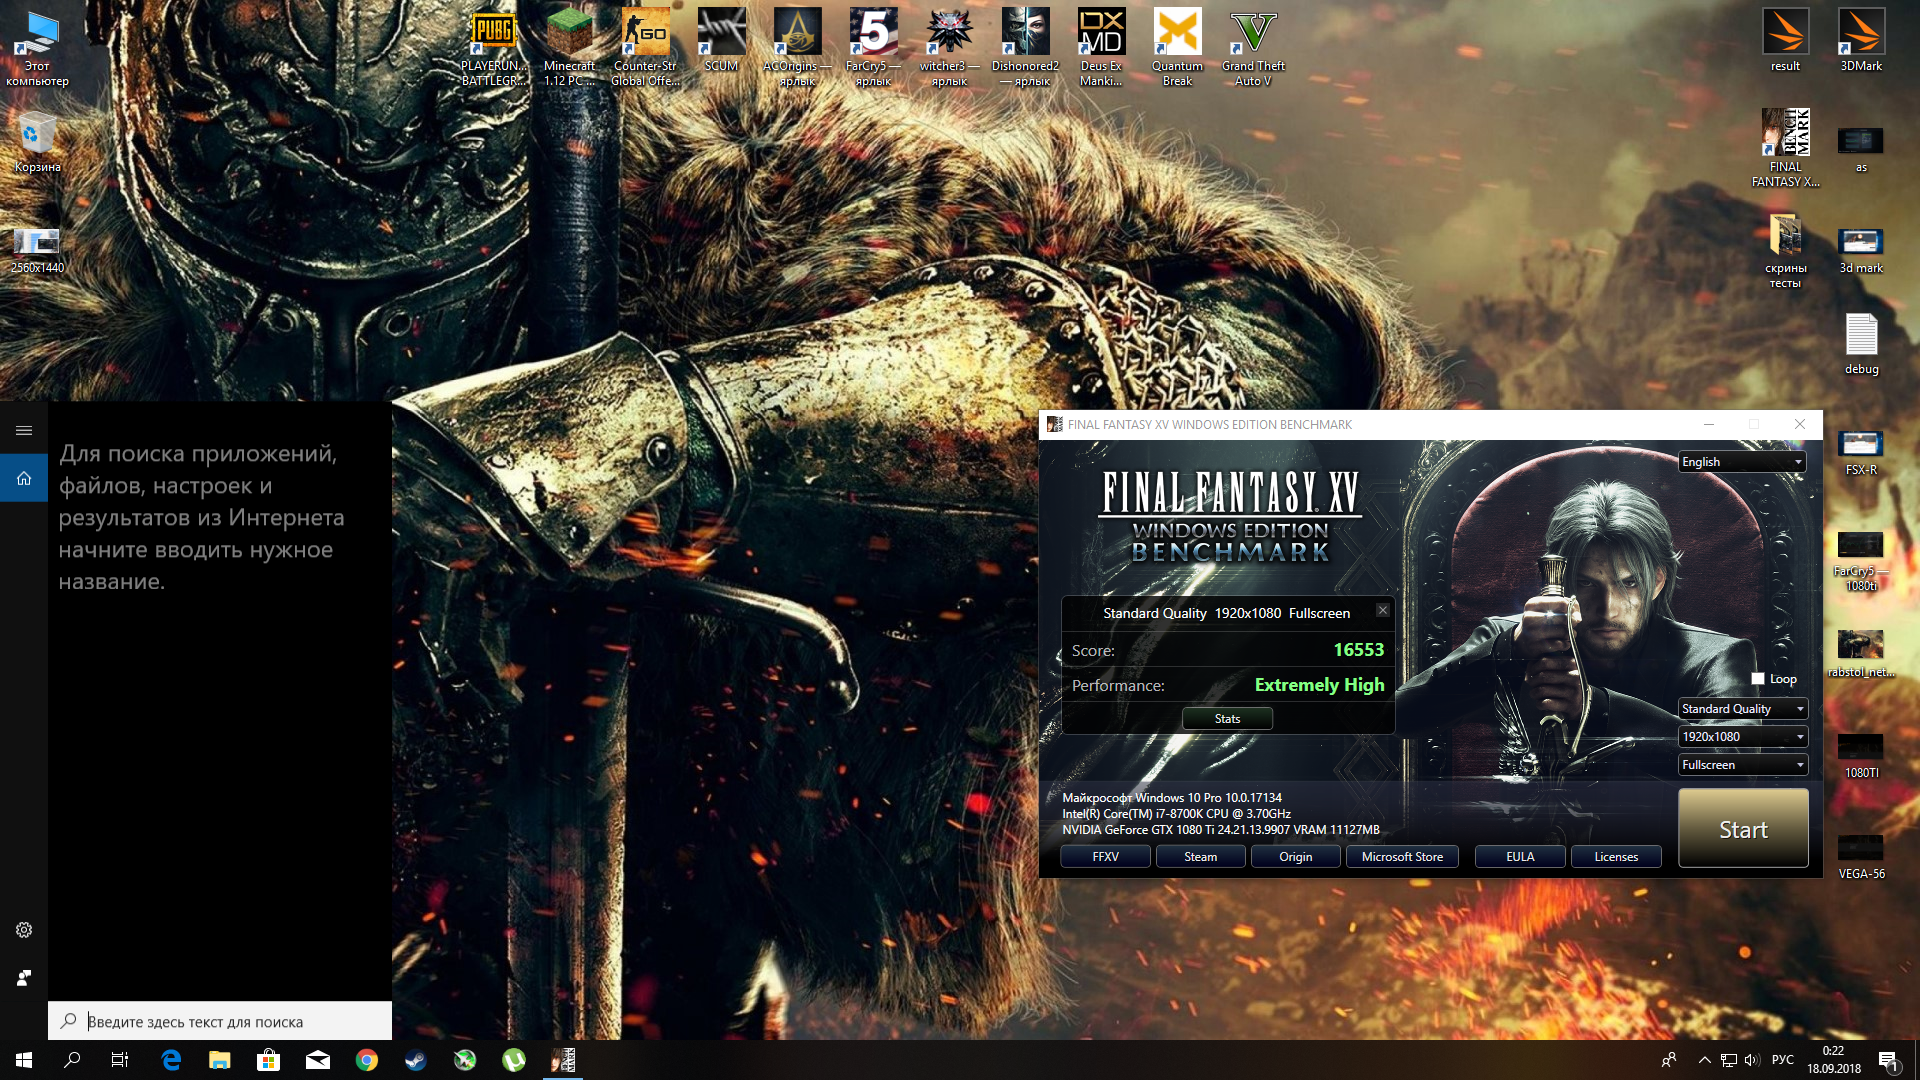The height and width of the screenshot is (1080, 1920).
Task: Enable the Loop checkbox
Action: pyautogui.click(x=1758, y=679)
